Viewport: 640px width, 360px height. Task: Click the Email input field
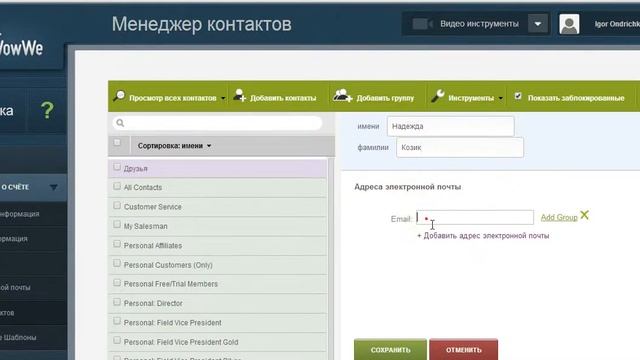(x=475, y=218)
